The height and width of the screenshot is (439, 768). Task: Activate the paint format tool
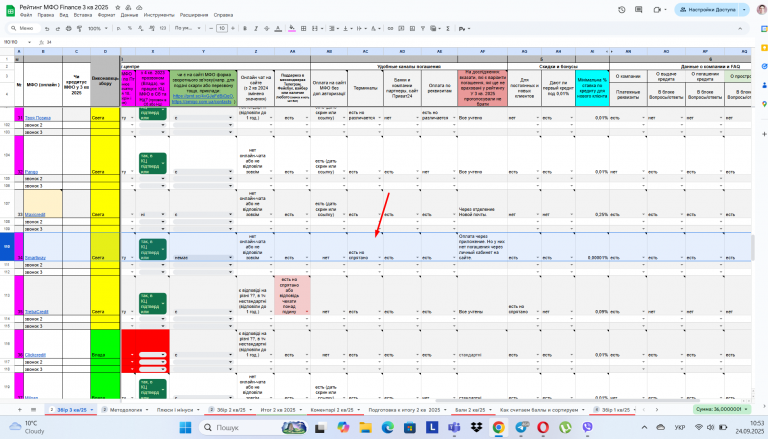[x=79, y=28]
